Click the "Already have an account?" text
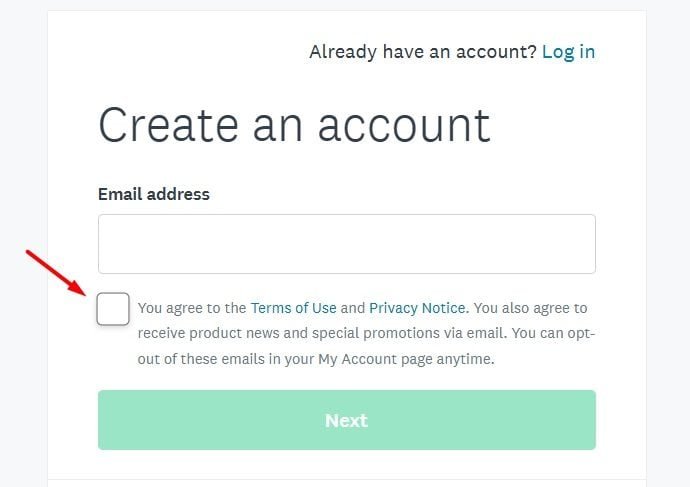The height and width of the screenshot is (487, 690). pyautogui.click(x=422, y=52)
